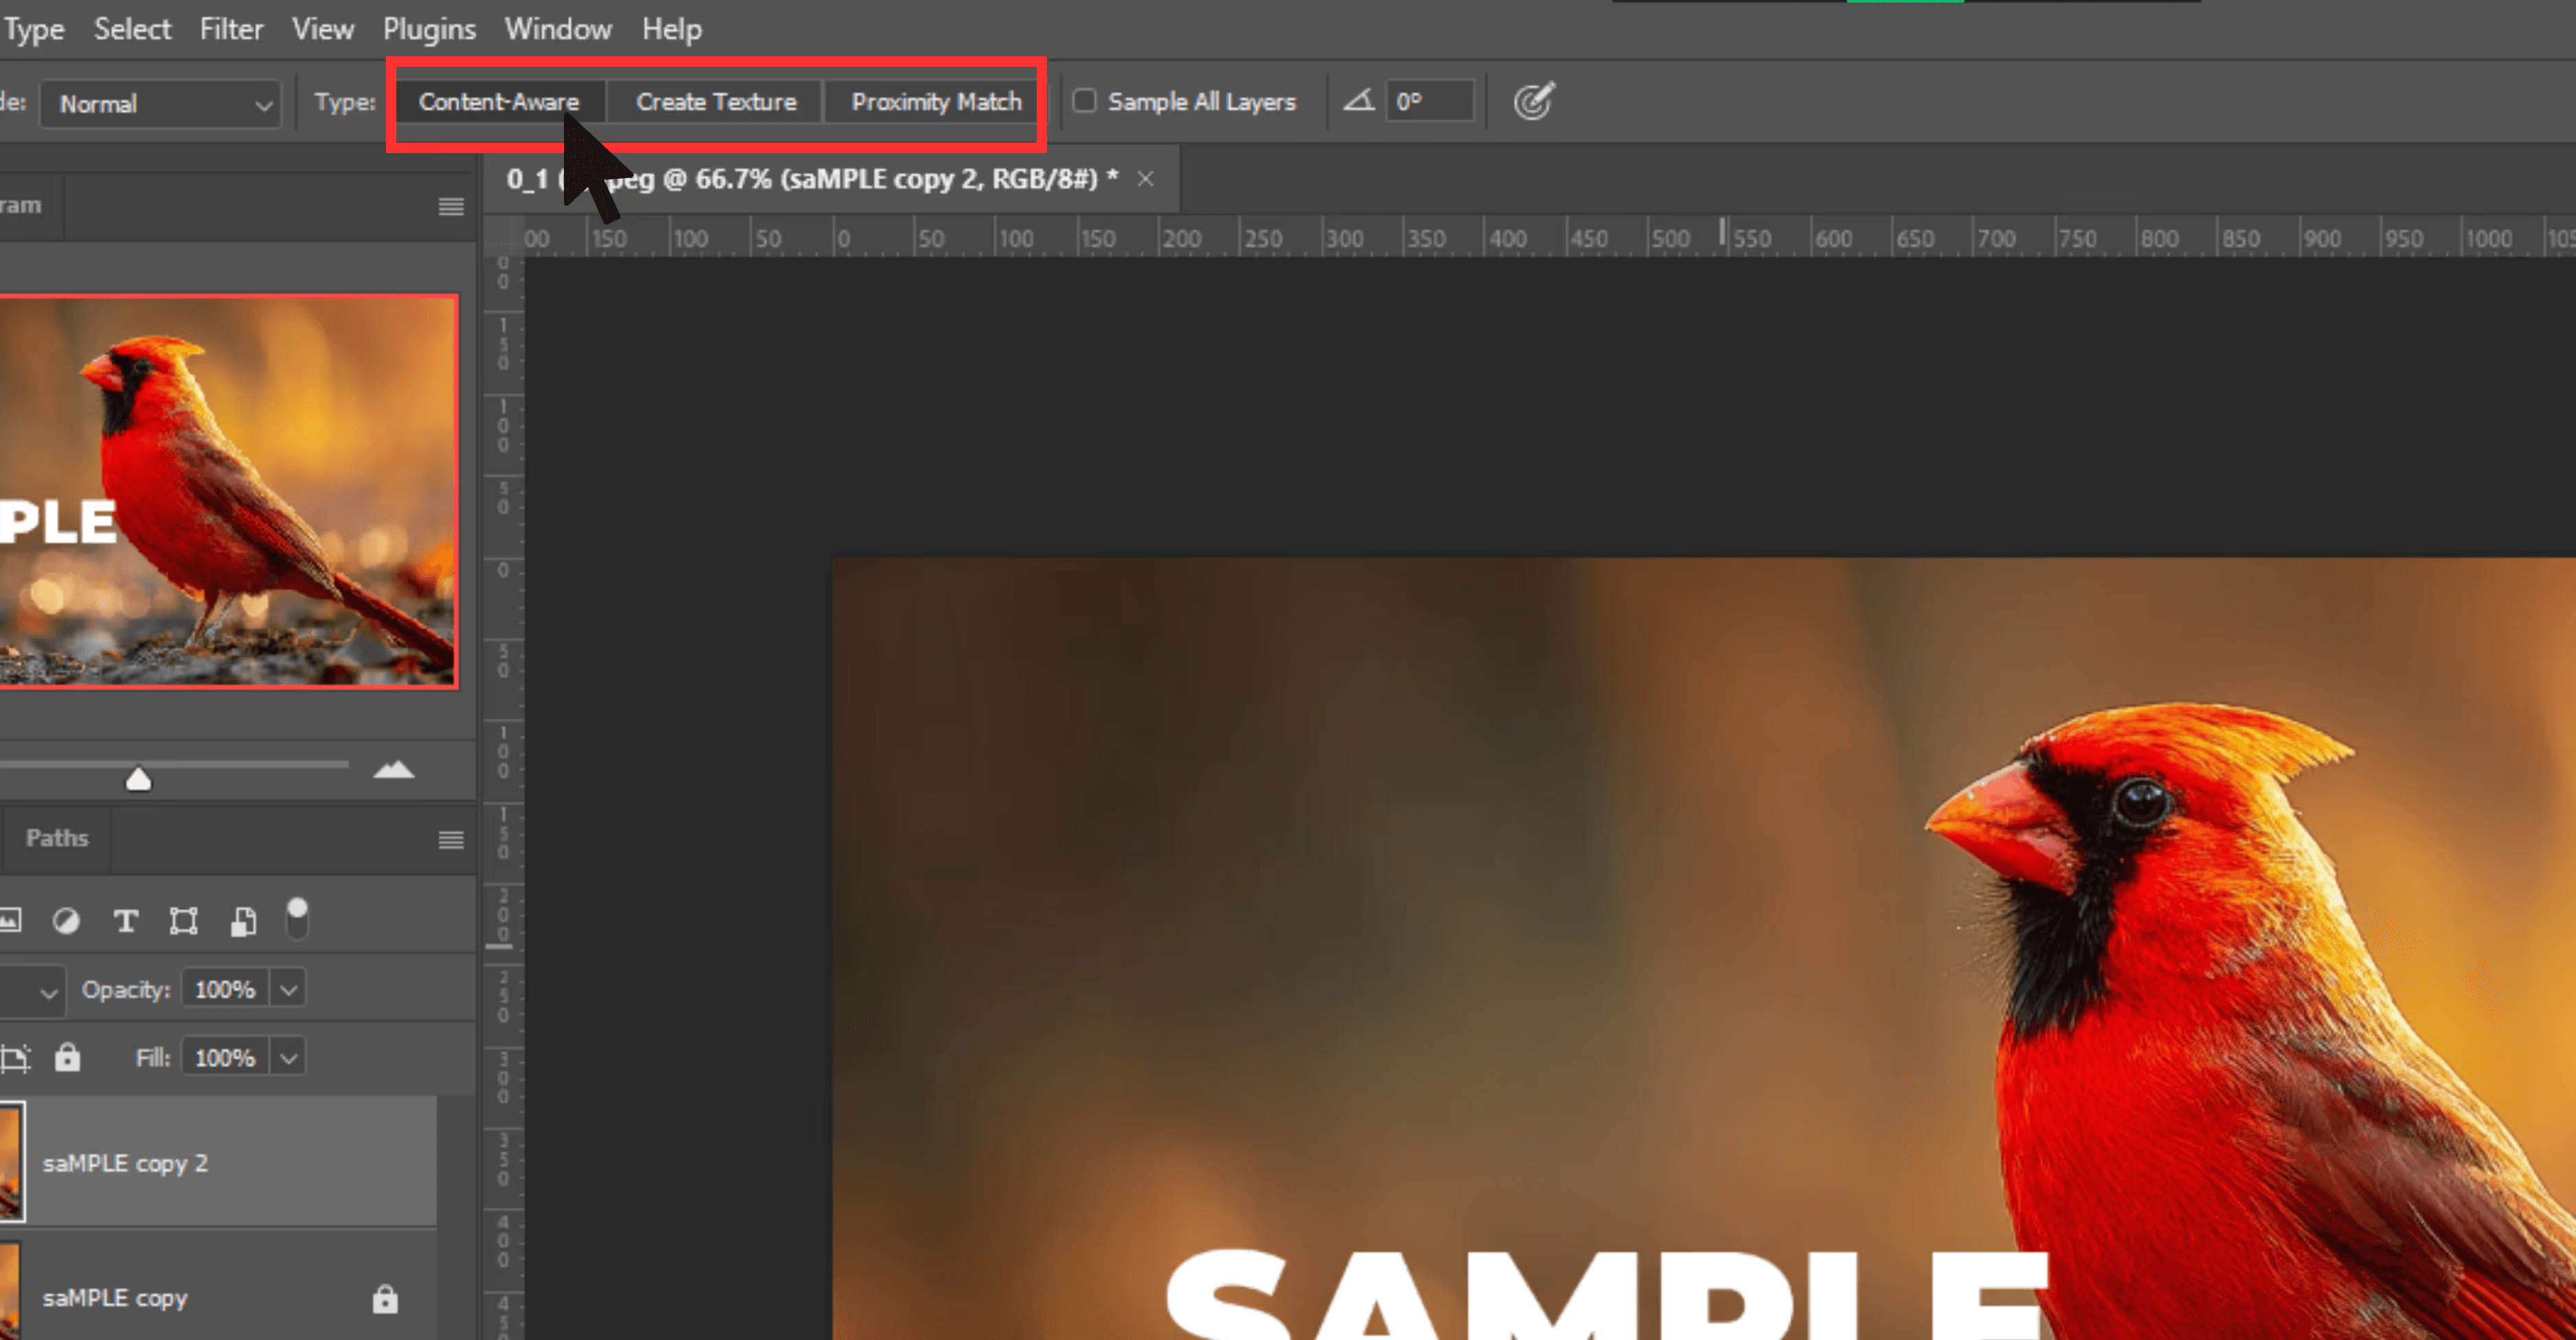Open the Normal blend mode dropdown
Image resolution: width=2576 pixels, height=1340 pixels.
[160, 104]
